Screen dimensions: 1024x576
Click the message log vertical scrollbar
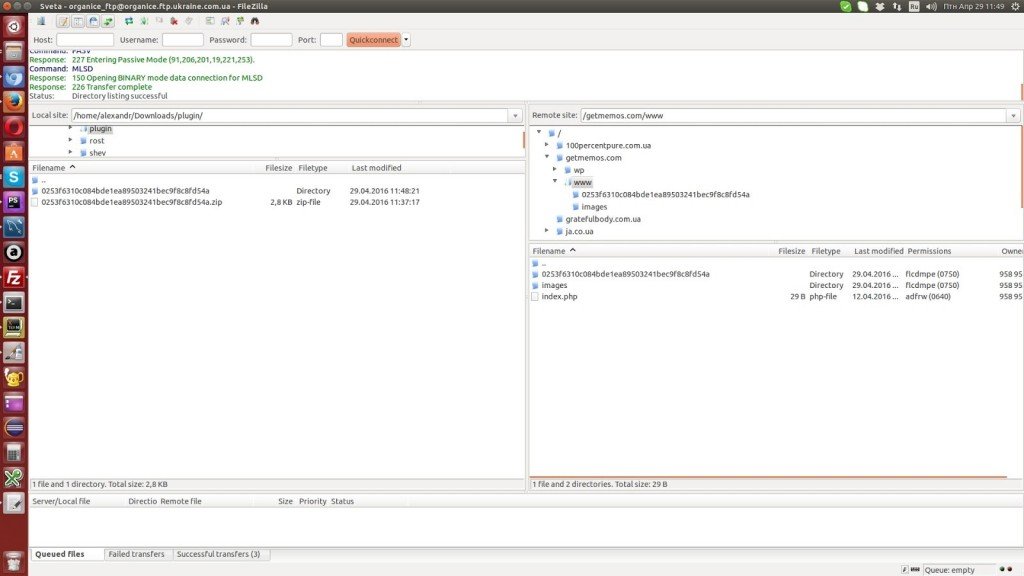pyautogui.click(x=1021, y=91)
